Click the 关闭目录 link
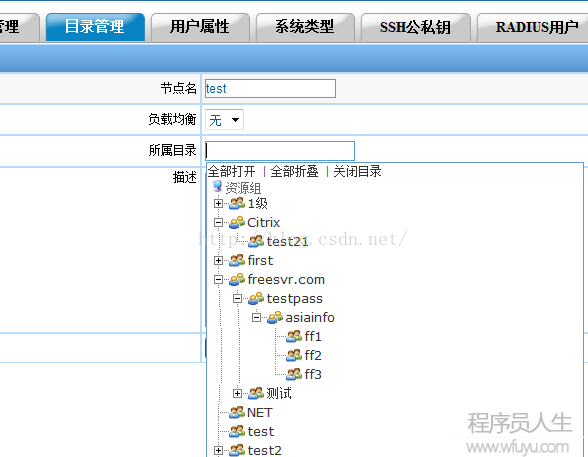This screenshot has height=457, width=588. point(357,171)
